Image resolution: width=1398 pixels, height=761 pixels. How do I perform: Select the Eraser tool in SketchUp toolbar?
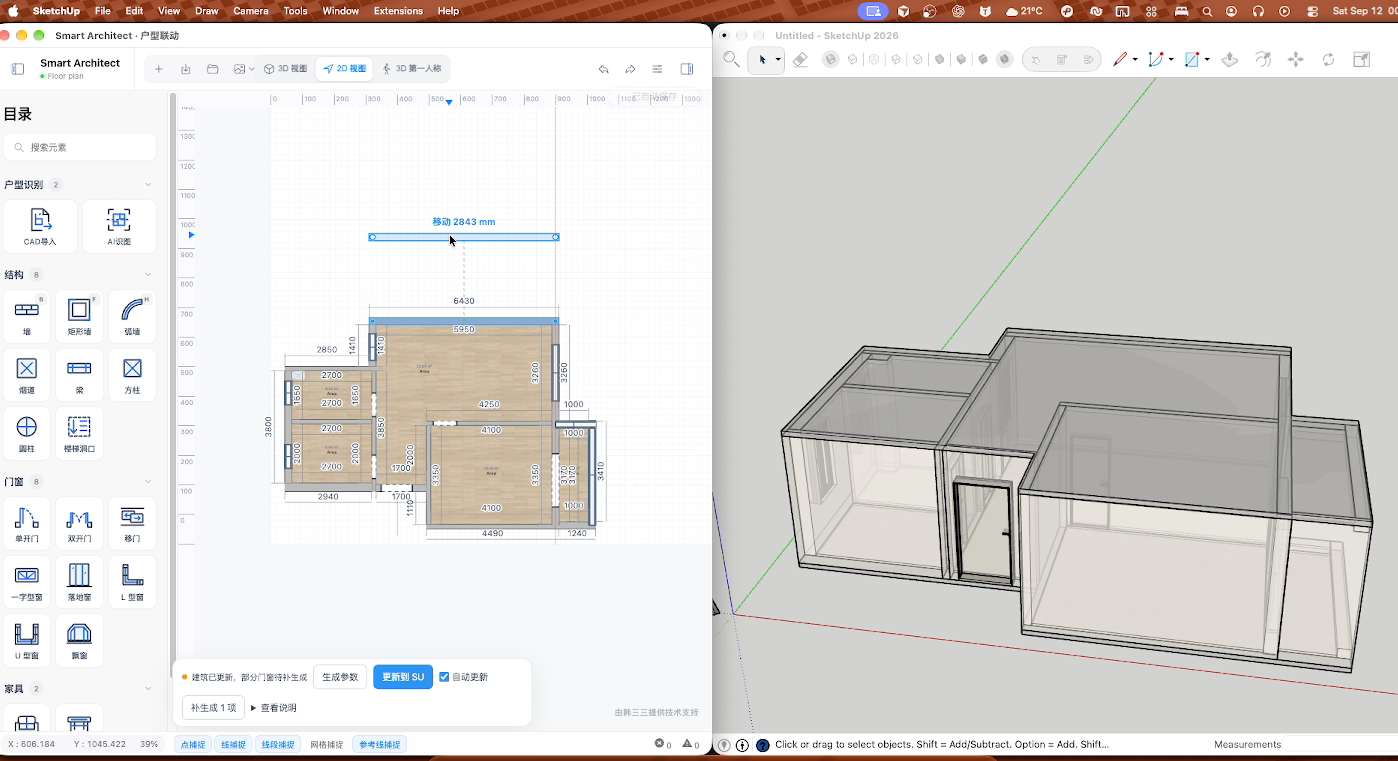800,60
